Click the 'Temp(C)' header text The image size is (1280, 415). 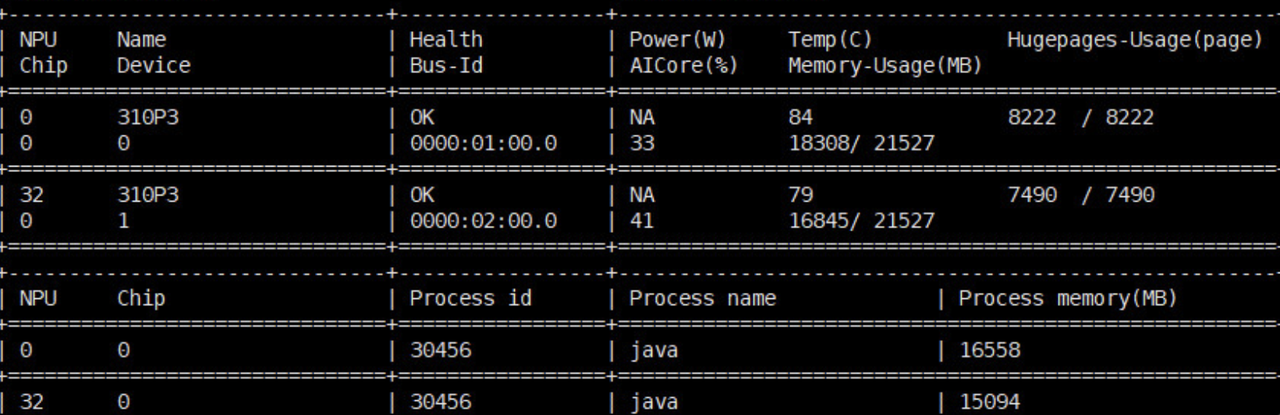[x=830, y=40]
